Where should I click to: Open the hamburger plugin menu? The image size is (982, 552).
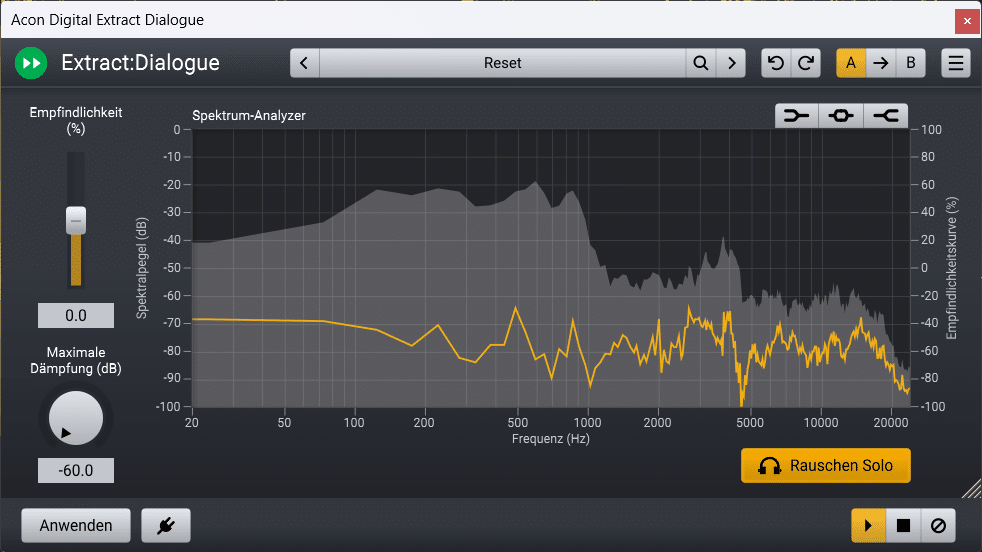click(x=956, y=63)
